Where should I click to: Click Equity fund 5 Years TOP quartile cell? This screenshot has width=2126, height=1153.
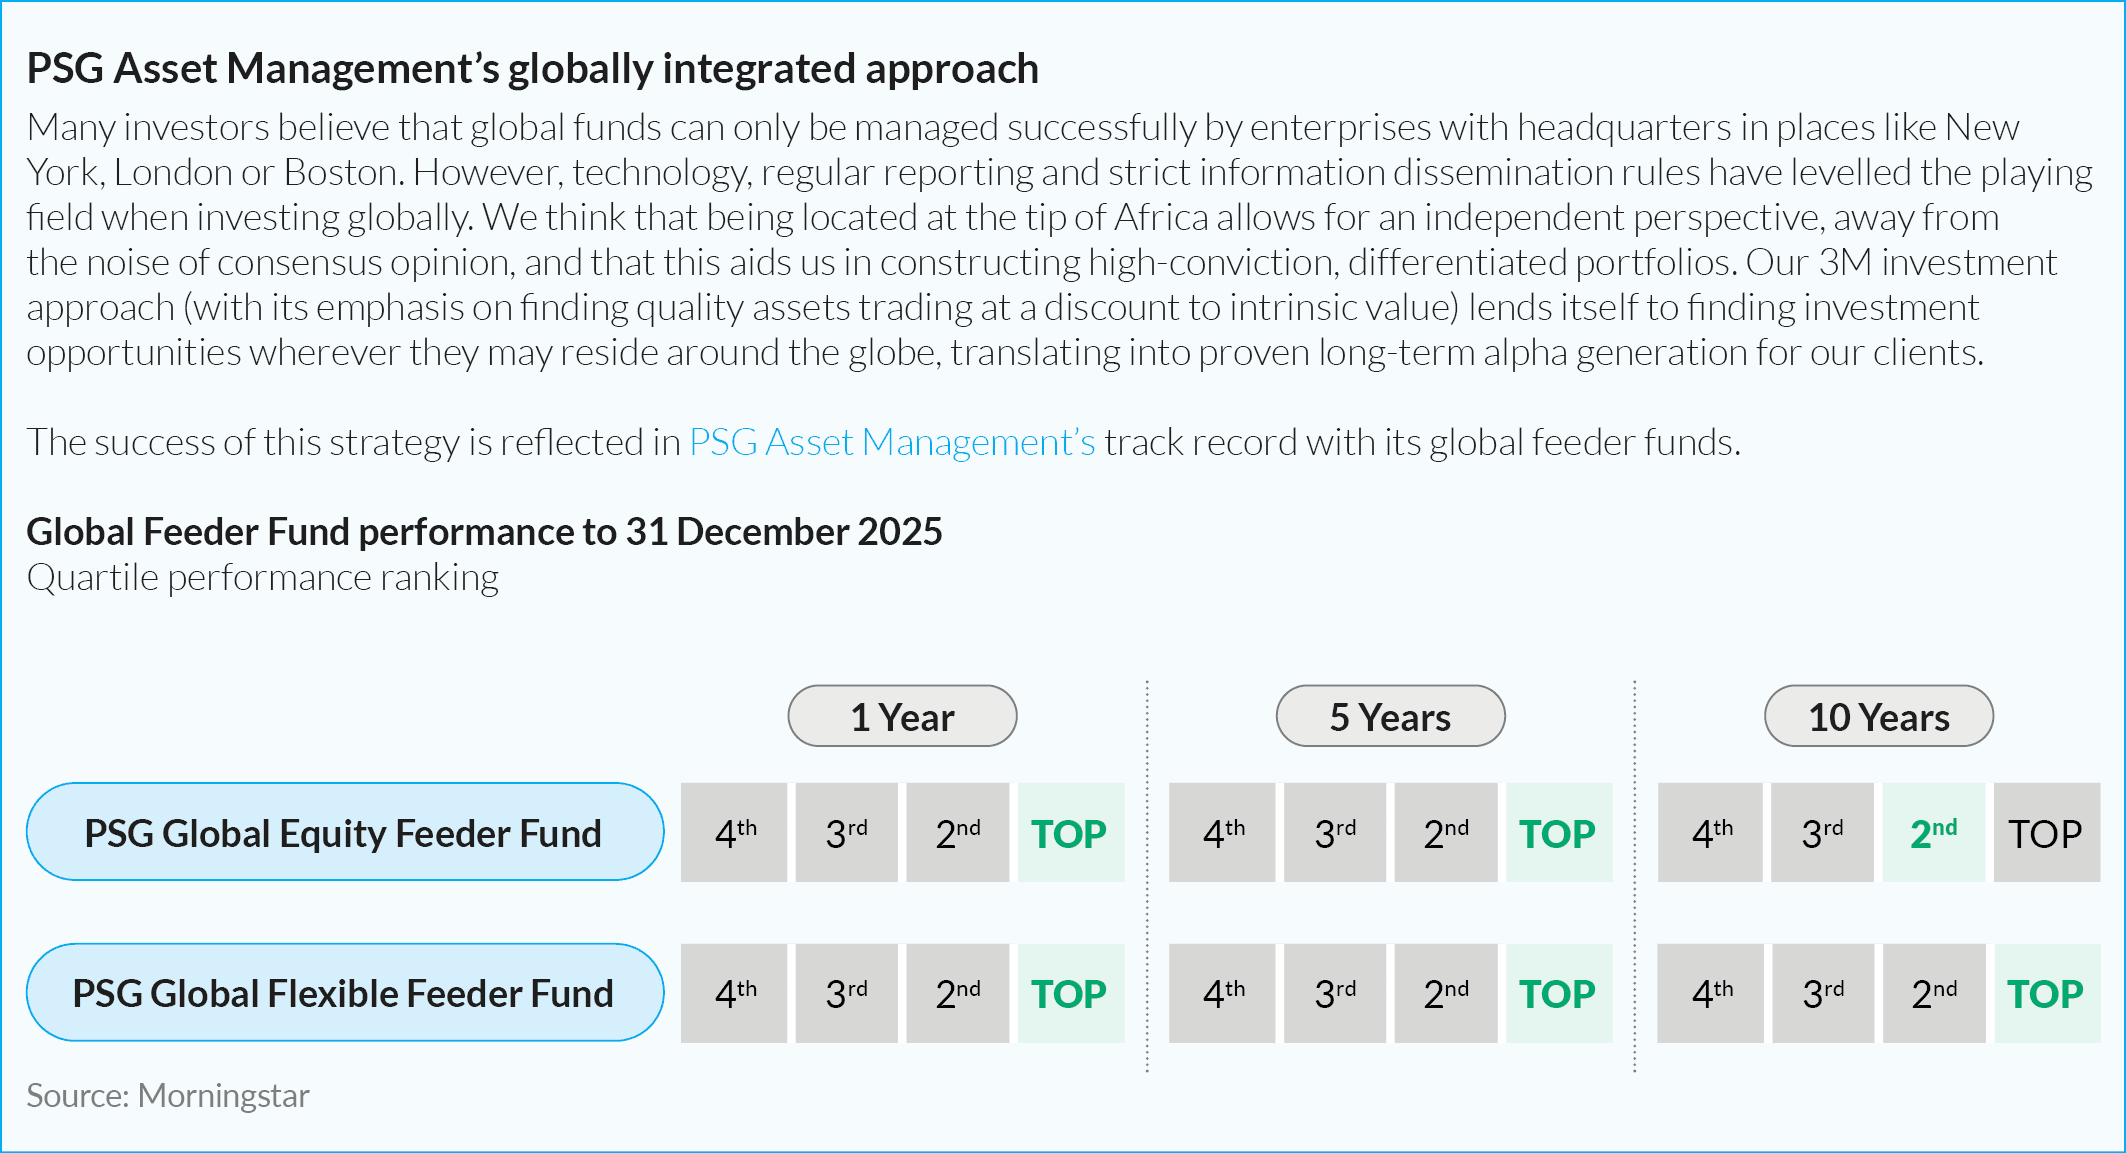[1559, 833]
